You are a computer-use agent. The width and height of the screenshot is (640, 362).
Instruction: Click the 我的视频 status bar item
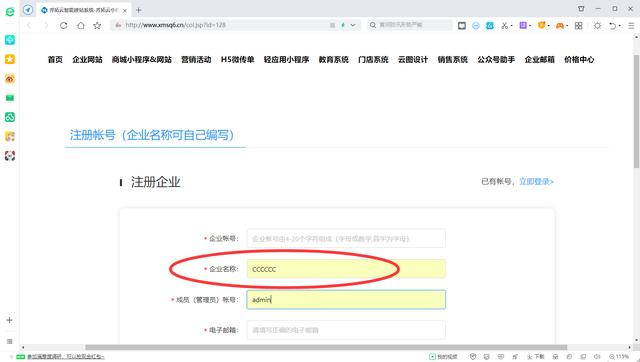pos(443,357)
